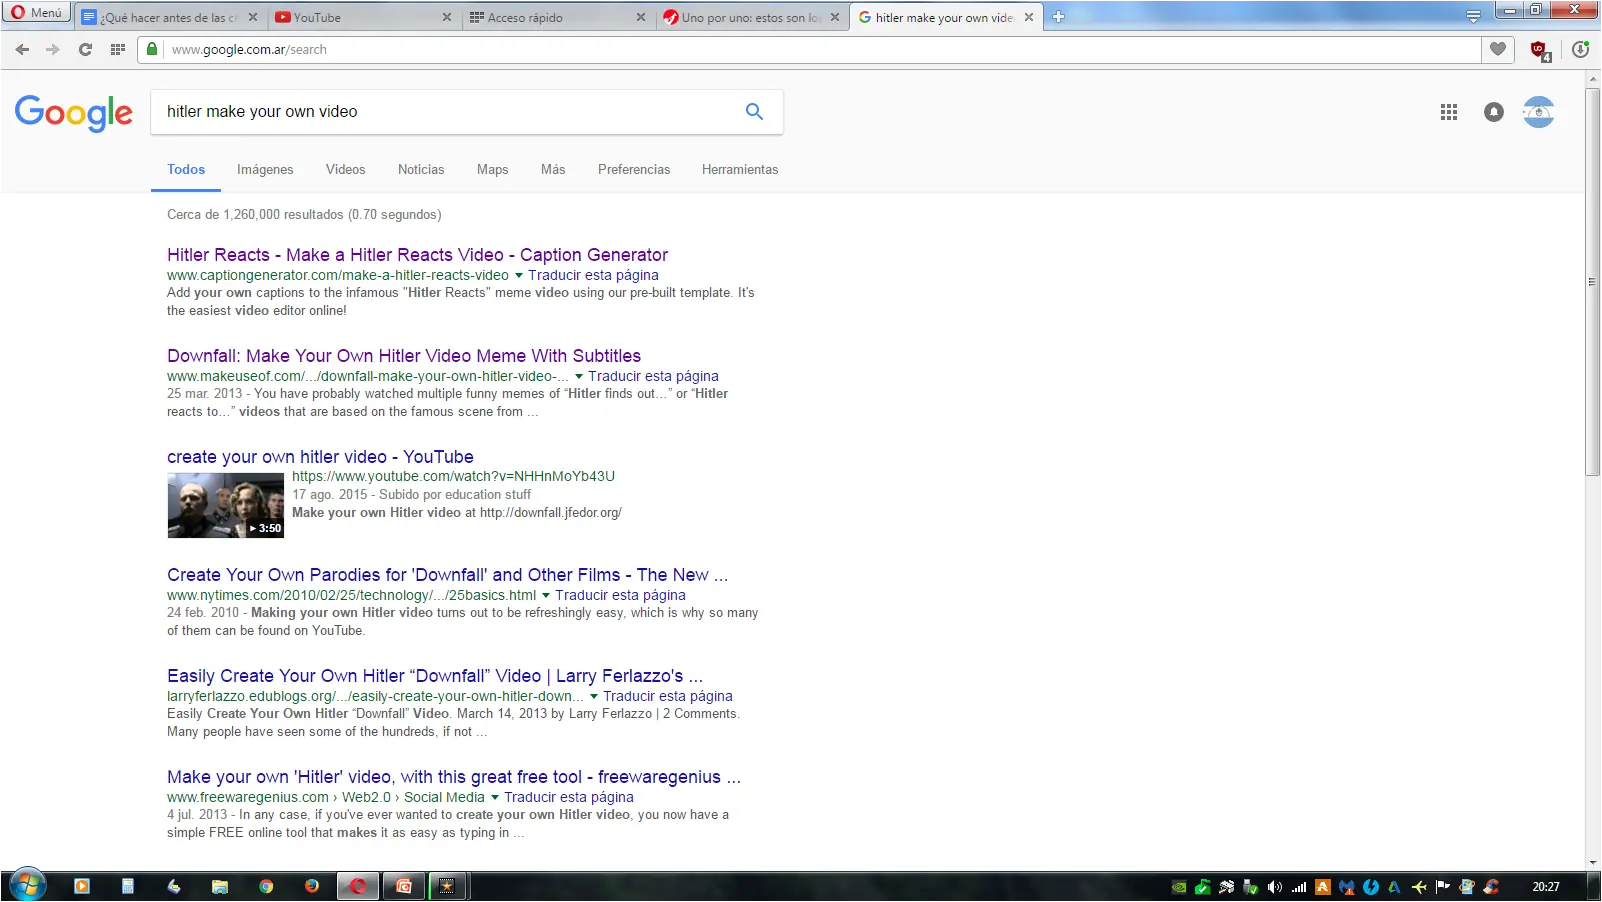Open 'create your own hitler video - YouTube' result
1602x902 pixels.
tap(320, 457)
